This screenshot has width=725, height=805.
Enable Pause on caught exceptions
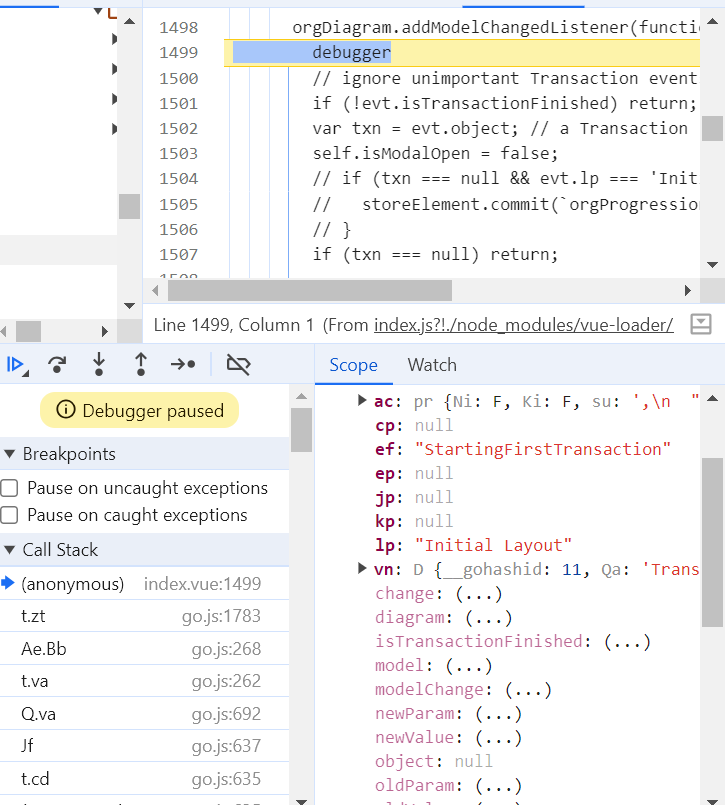tap(9, 515)
